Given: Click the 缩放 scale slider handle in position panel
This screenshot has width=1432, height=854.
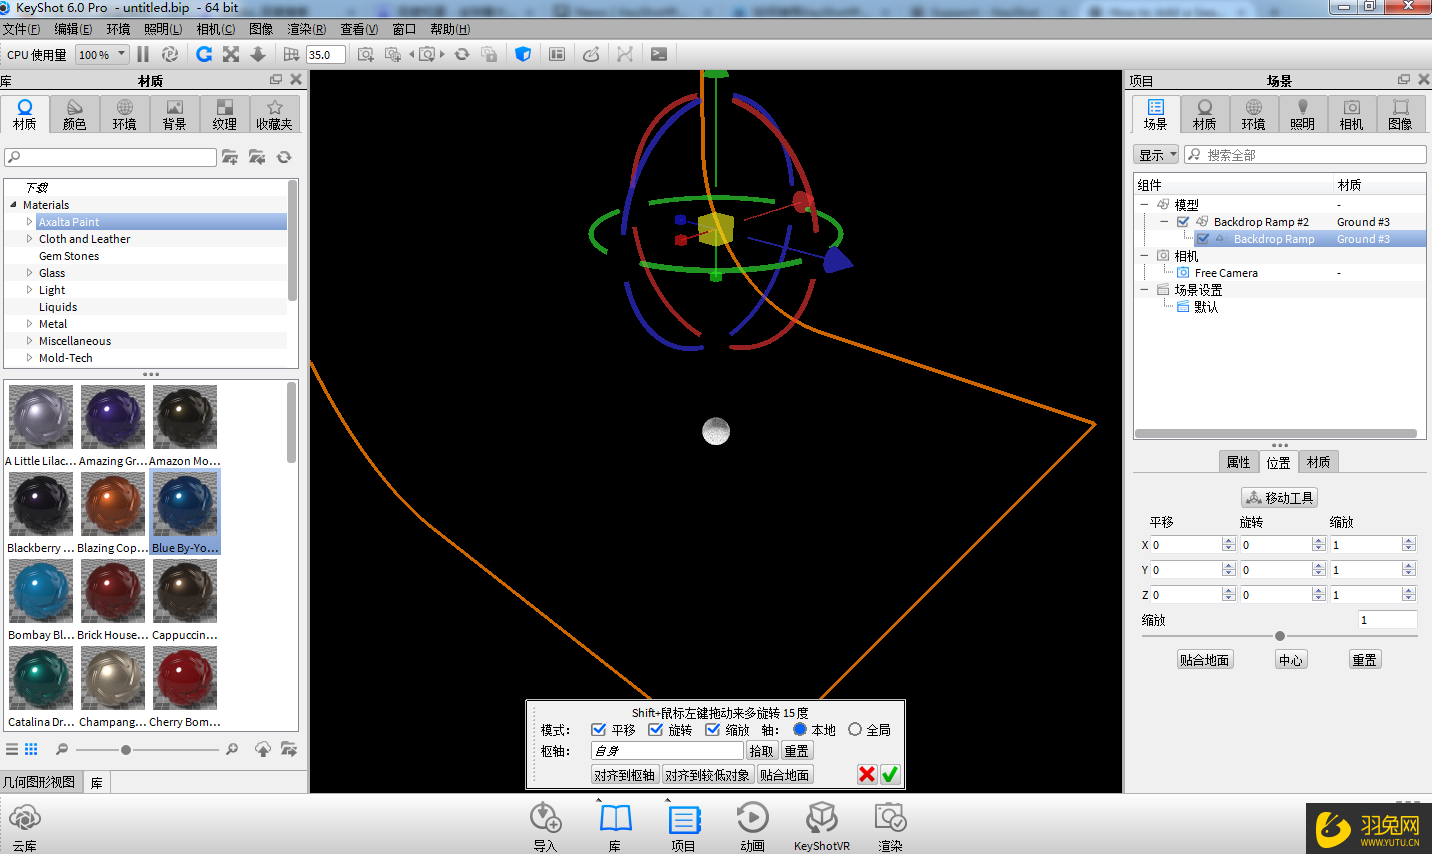Looking at the screenshot, I should point(1280,636).
